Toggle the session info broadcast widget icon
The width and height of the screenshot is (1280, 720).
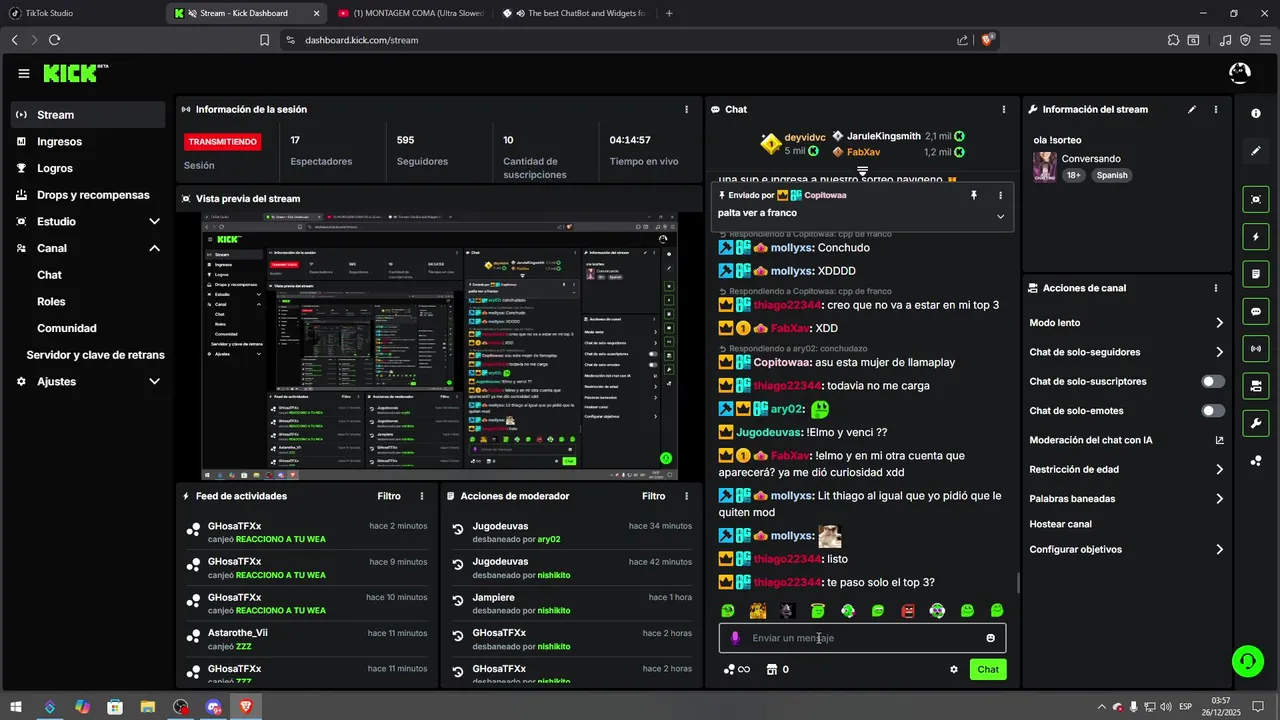click(x=1256, y=348)
